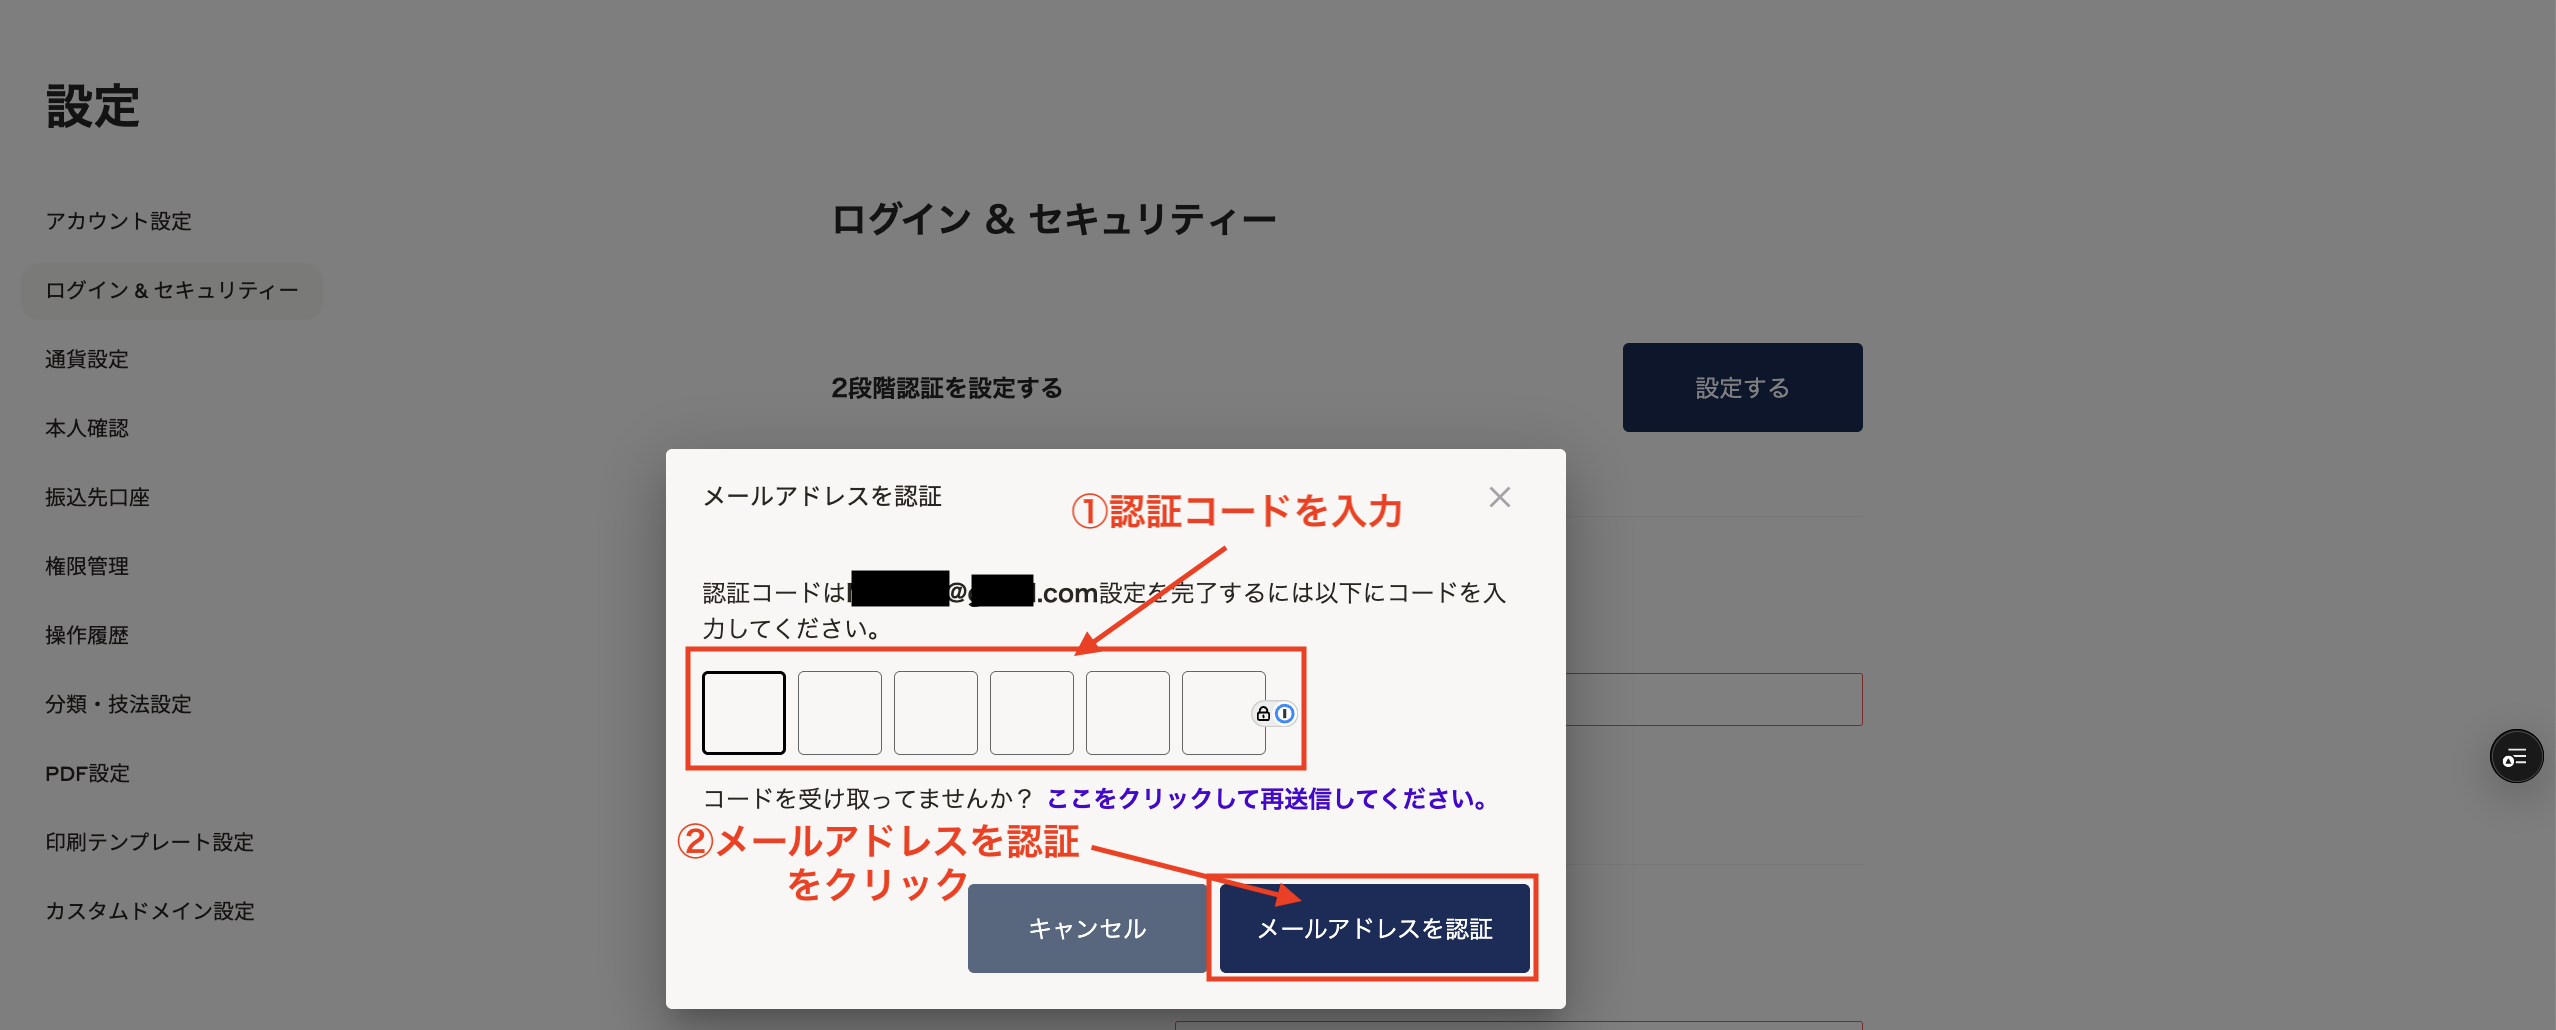Click the メールアドレスを認証 button
Viewport: 2556px width, 1030px height.
click(1374, 928)
